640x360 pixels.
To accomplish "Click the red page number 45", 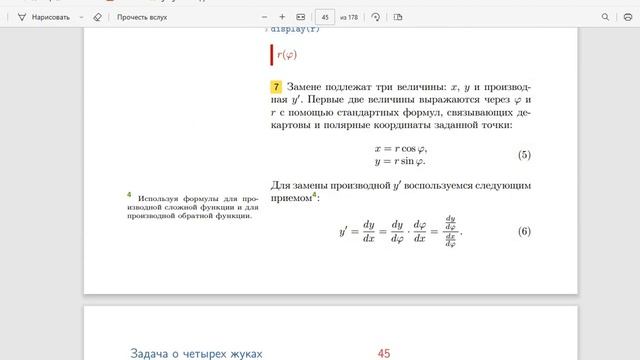I will (x=384, y=353).
